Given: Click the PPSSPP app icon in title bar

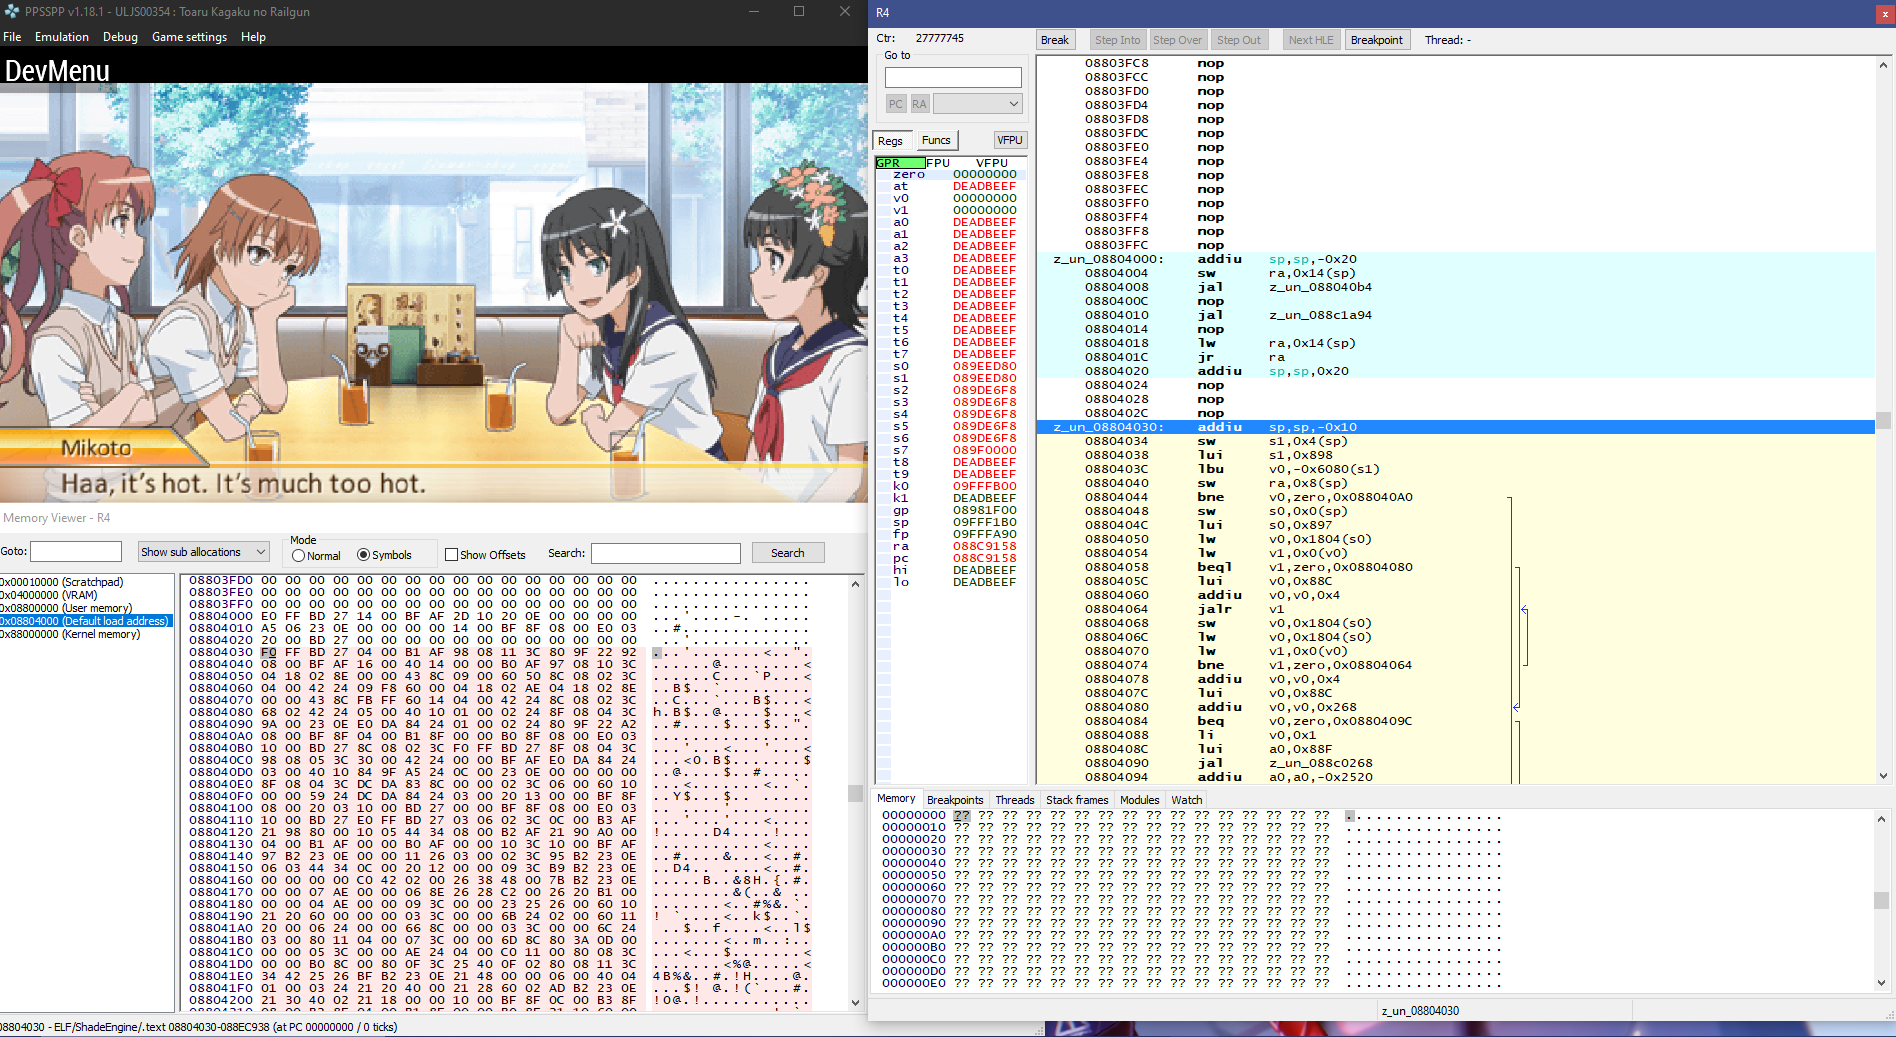Looking at the screenshot, I should click(x=12, y=12).
